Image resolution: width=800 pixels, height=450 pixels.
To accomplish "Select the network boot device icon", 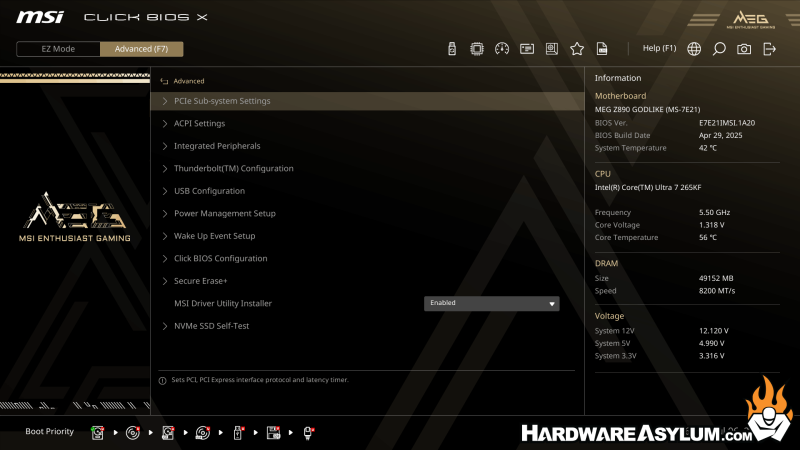I will click(x=308, y=433).
